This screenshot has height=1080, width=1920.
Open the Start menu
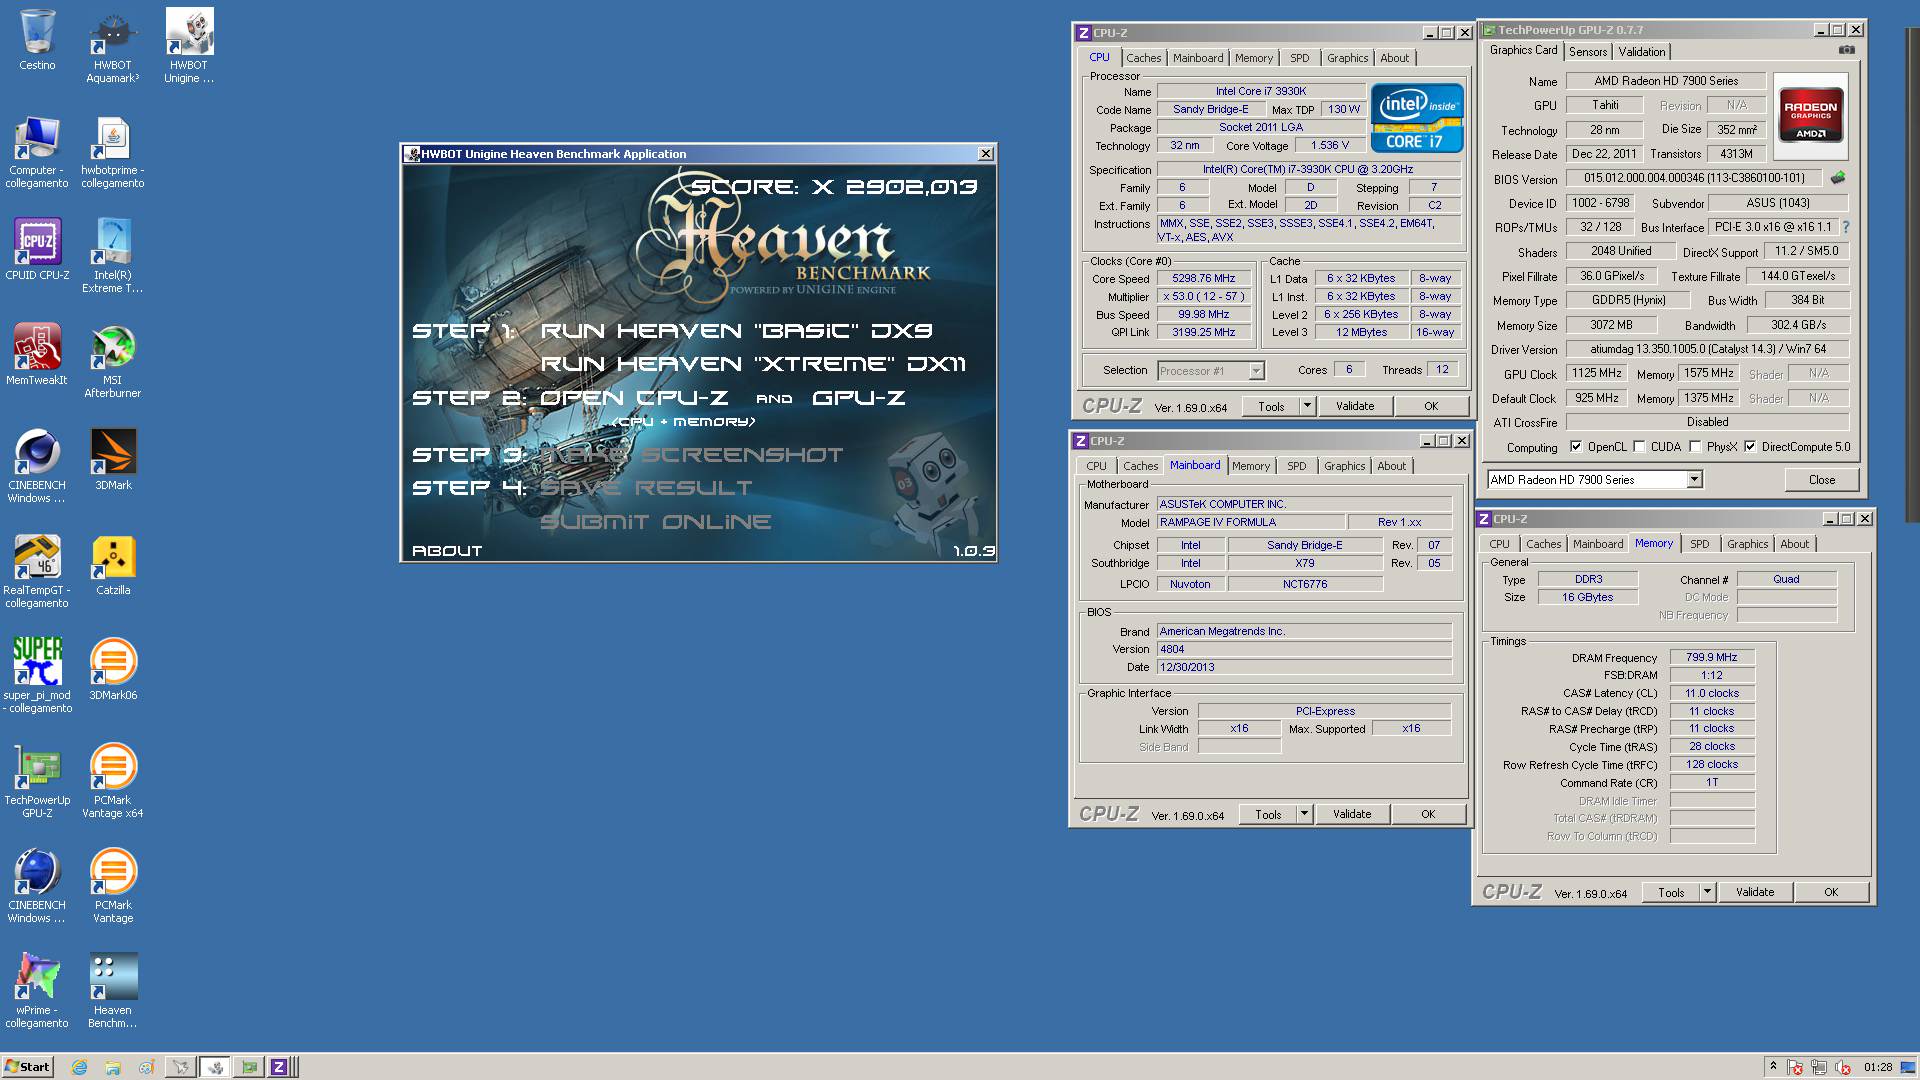pyautogui.click(x=27, y=1067)
